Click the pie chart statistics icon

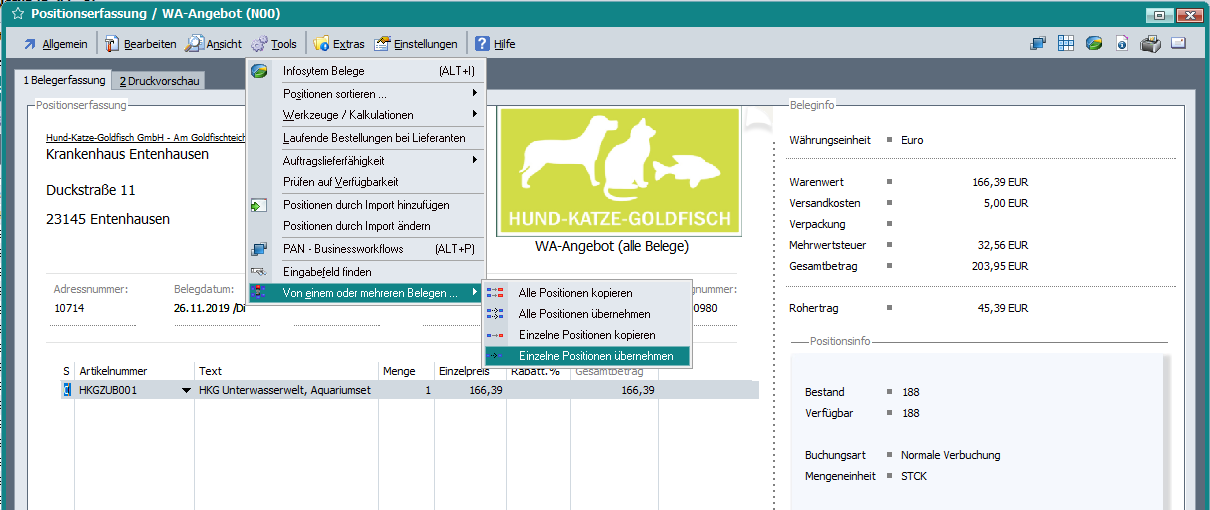(x=1094, y=43)
